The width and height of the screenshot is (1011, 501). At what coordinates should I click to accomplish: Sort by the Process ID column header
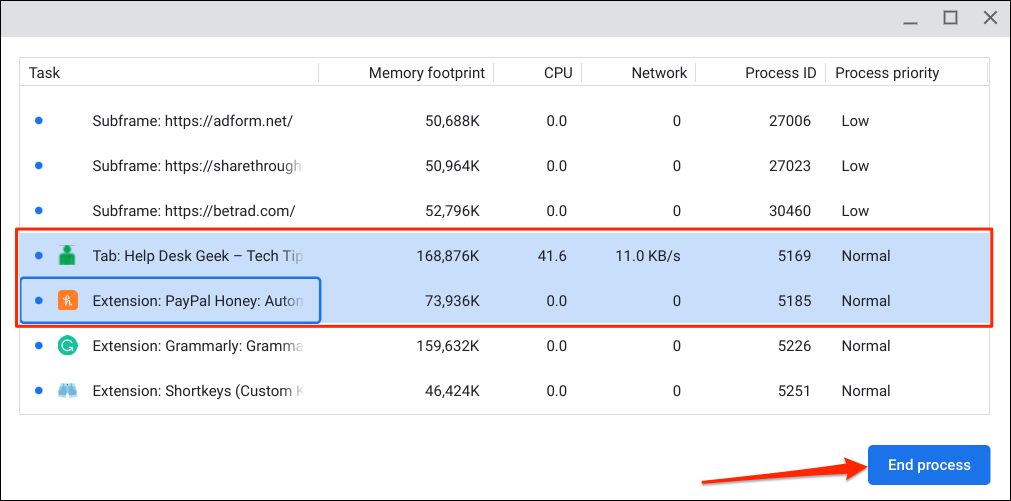pos(780,73)
